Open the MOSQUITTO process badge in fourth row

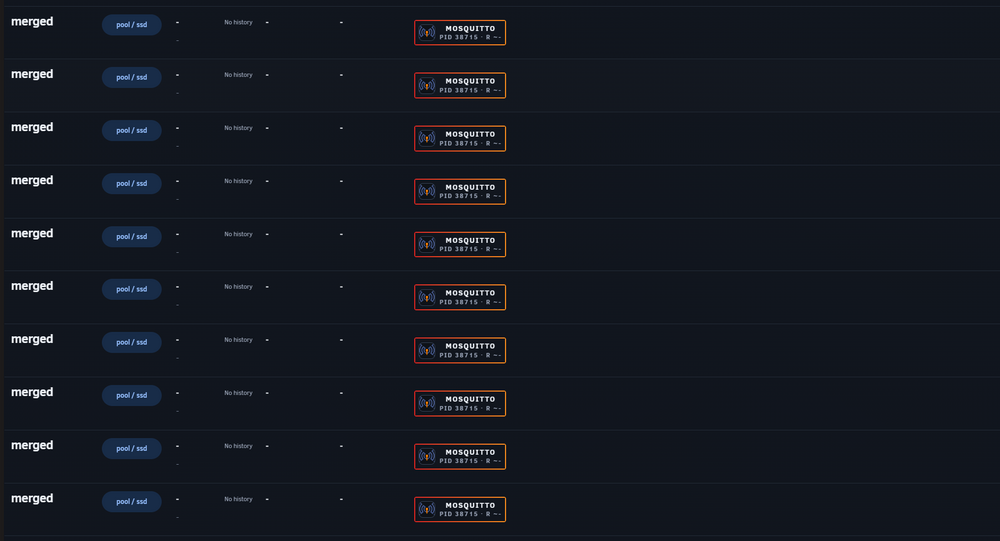[x=460, y=191]
